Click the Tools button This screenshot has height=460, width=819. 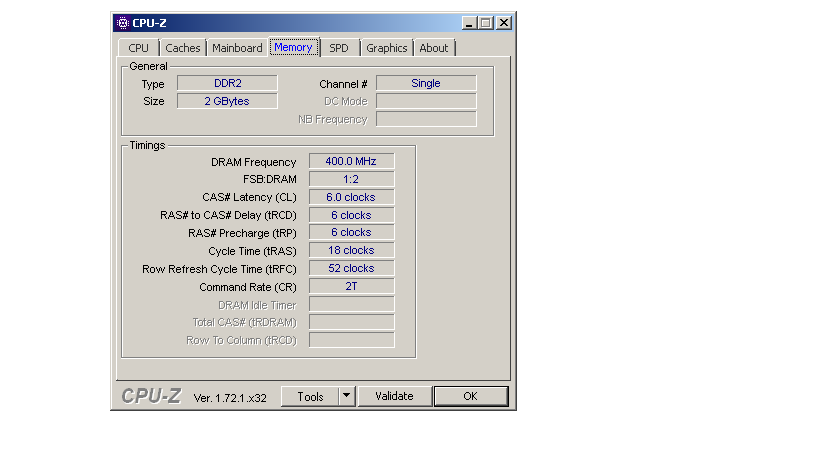click(x=310, y=396)
